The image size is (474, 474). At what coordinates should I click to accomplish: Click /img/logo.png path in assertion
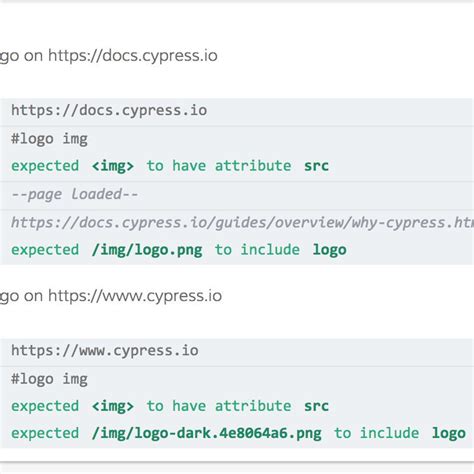click(147, 250)
